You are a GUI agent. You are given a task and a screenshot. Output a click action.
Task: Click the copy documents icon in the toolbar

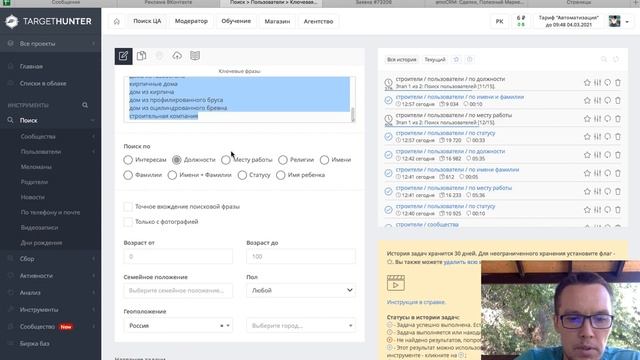coord(141,56)
